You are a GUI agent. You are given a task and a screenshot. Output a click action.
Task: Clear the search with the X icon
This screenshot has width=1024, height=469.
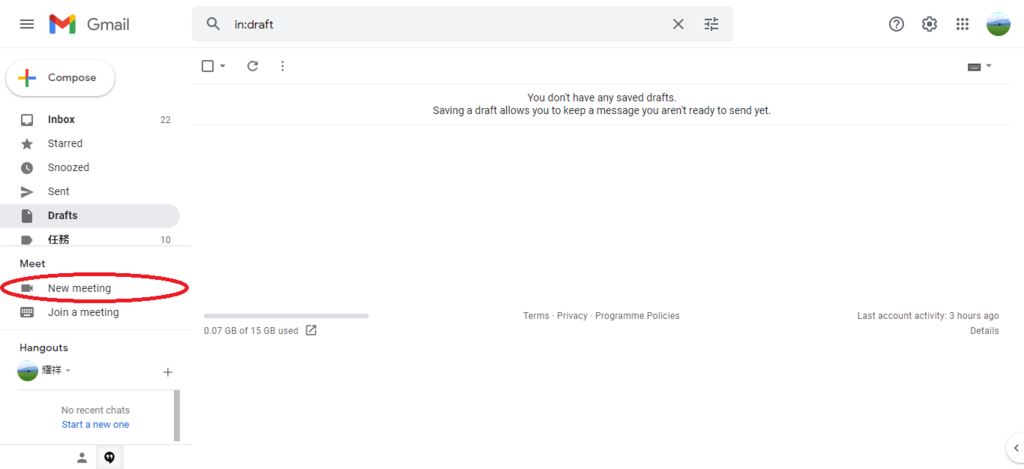678,24
